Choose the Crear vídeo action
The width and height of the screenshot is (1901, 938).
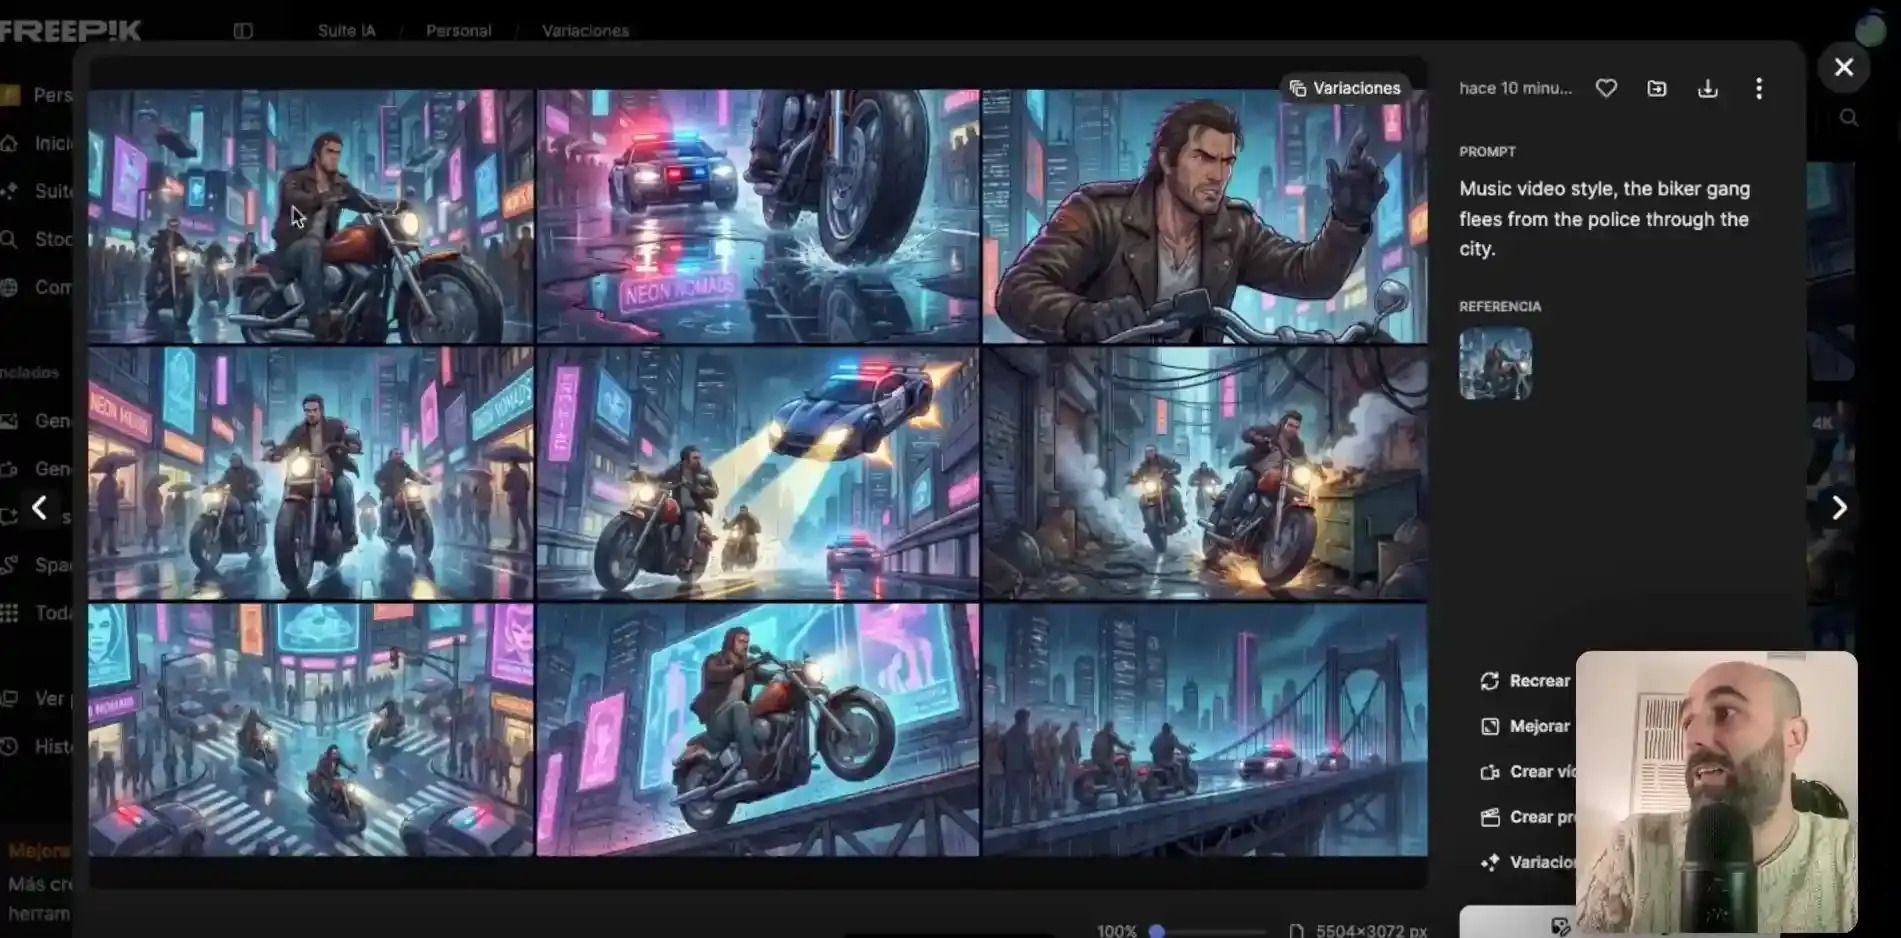pyautogui.click(x=1528, y=772)
